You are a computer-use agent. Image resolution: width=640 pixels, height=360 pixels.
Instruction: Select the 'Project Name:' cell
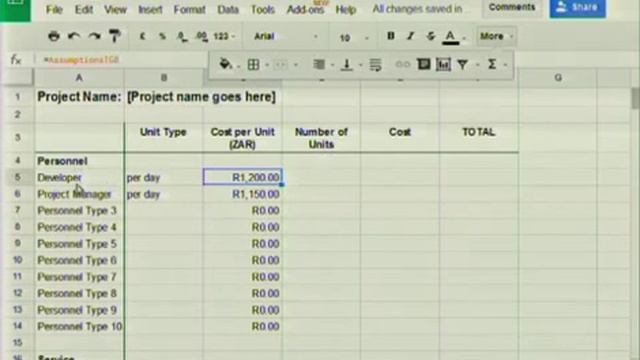tap(79, 97)
